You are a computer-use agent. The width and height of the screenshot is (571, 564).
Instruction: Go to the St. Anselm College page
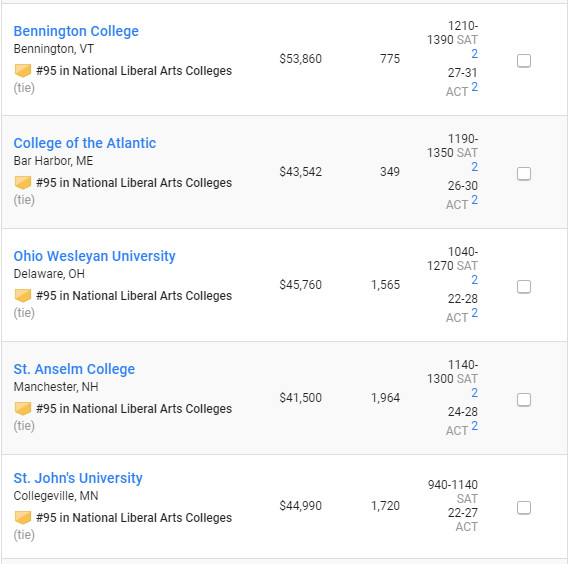tap(74, 369)
